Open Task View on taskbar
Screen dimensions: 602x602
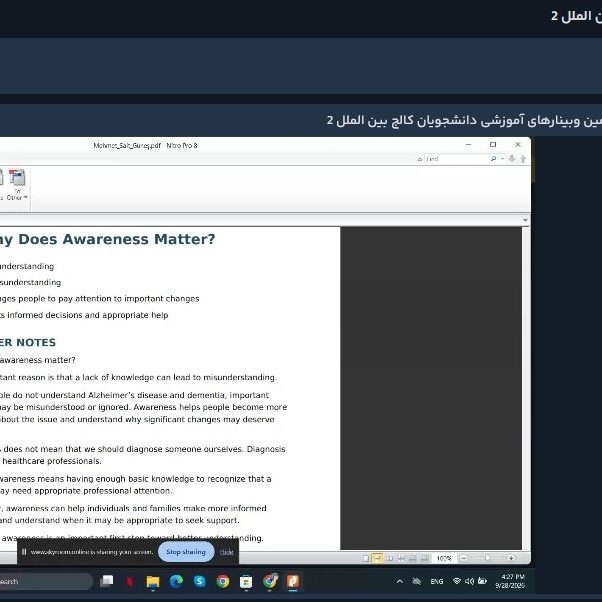106,581
